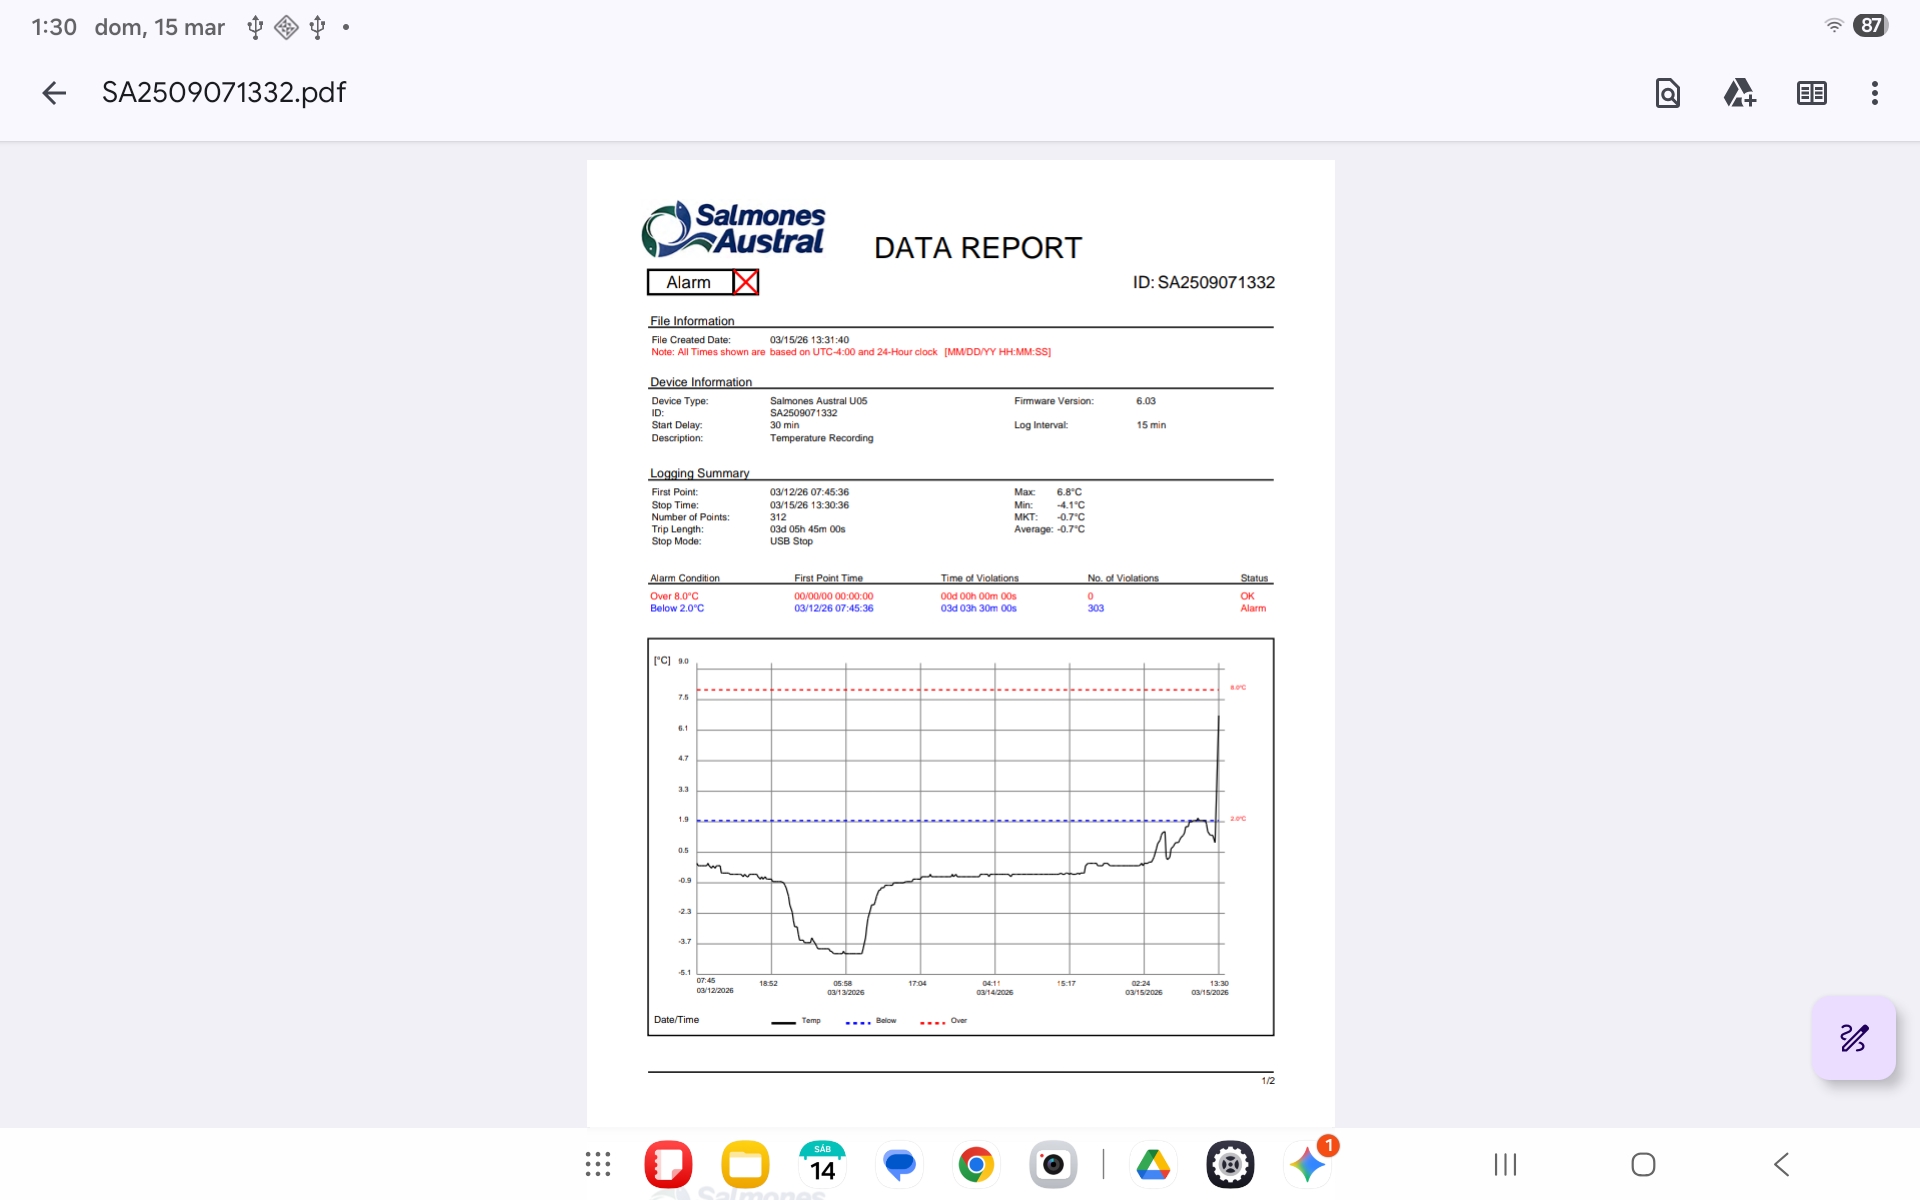Tap the back arrow to exit PDF
Viewport: 1920px width, 1200px height.
pos(54,93)
